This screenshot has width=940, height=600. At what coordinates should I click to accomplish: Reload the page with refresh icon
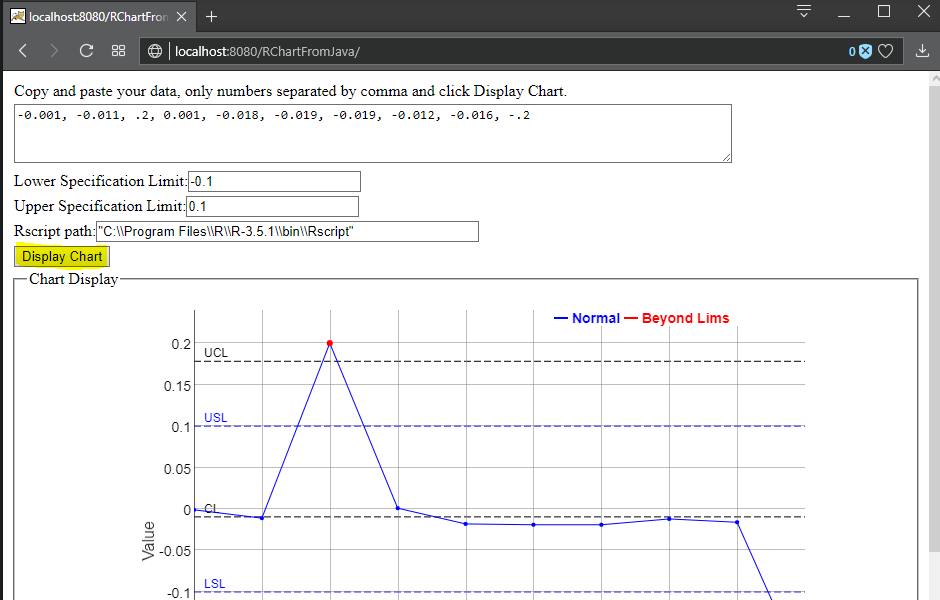[86, 51]
